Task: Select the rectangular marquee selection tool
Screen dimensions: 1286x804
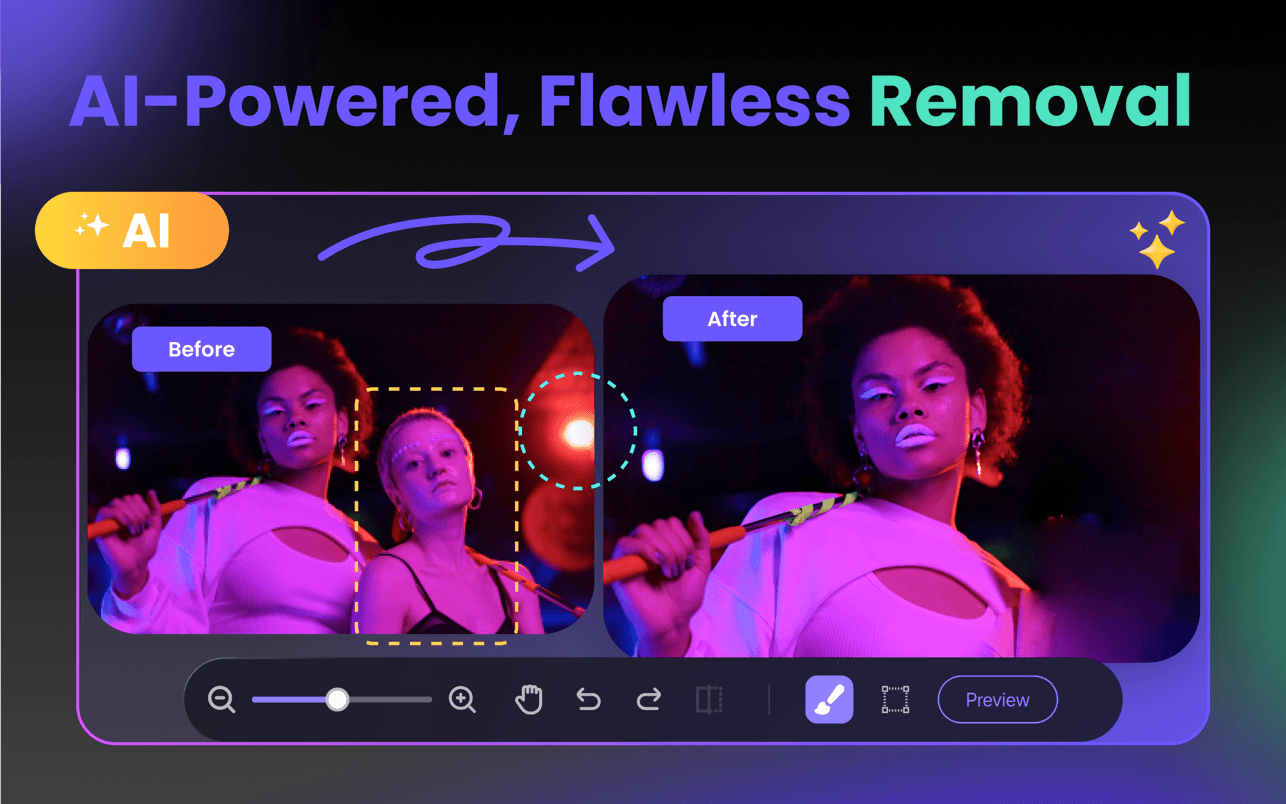Action: click(895, 699)
